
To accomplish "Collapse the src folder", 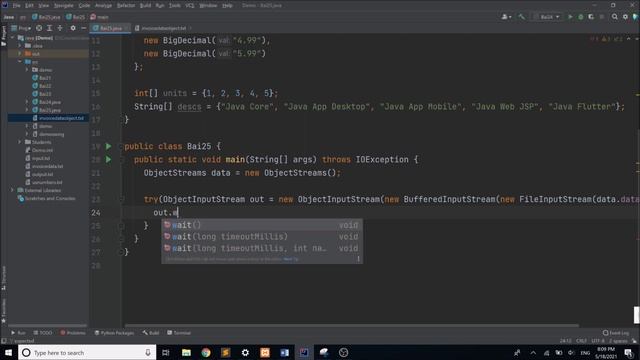I will (x=20, y=62).
